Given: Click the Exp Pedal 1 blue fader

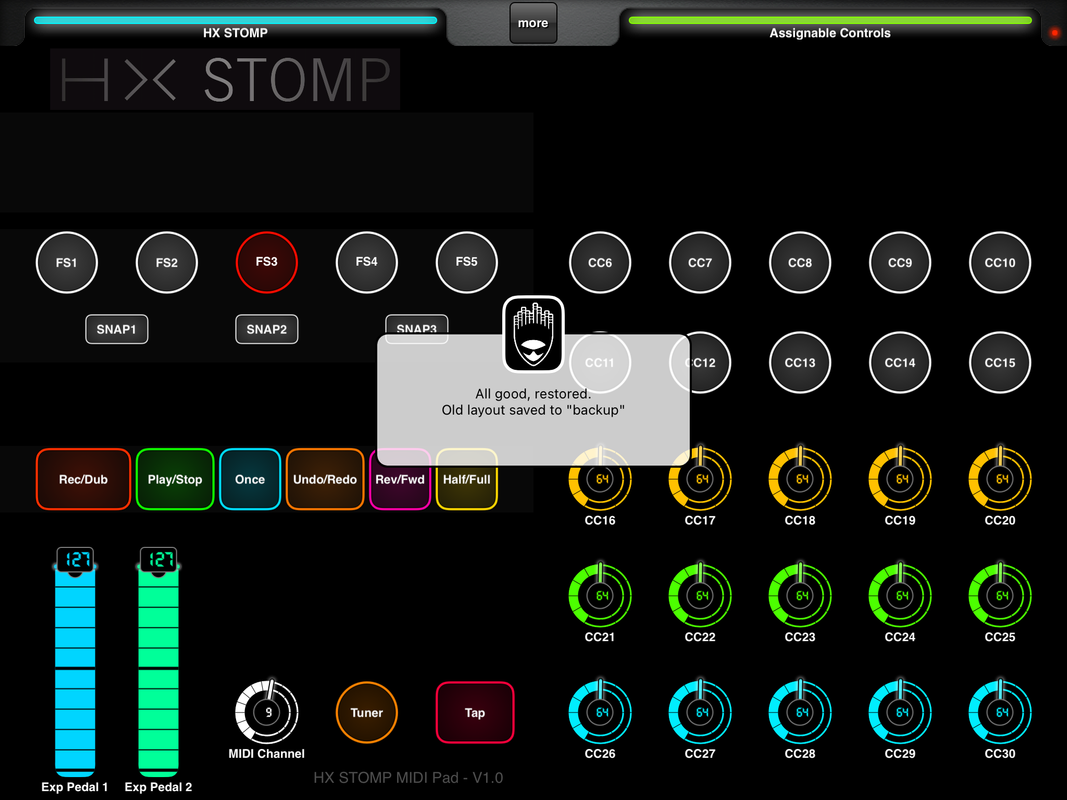Looking at the screenshot, I should click(x=75, y=670).
